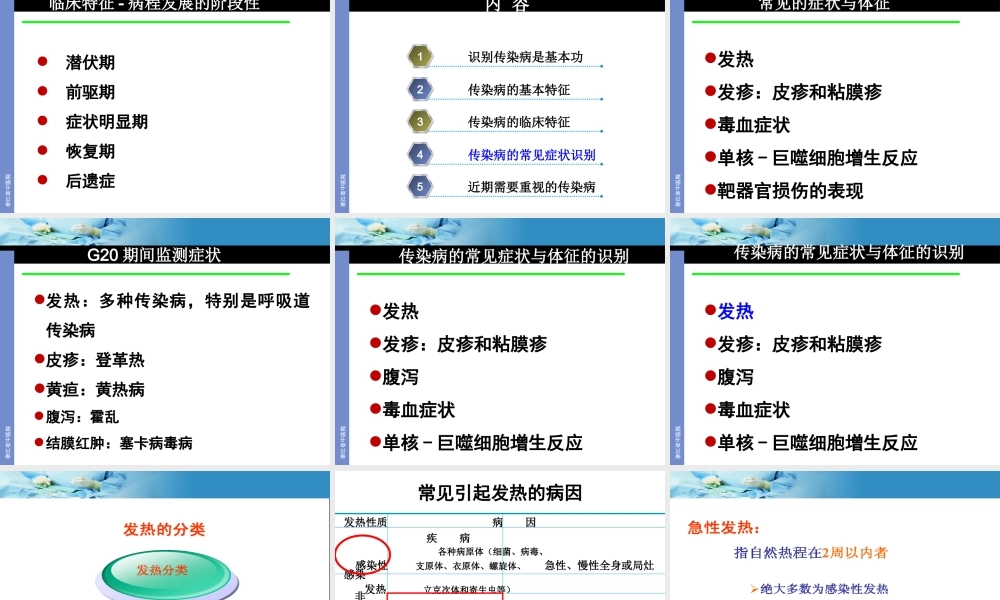Select numbered badge 3 beside 传染病的临床特征

click(421, 120)
